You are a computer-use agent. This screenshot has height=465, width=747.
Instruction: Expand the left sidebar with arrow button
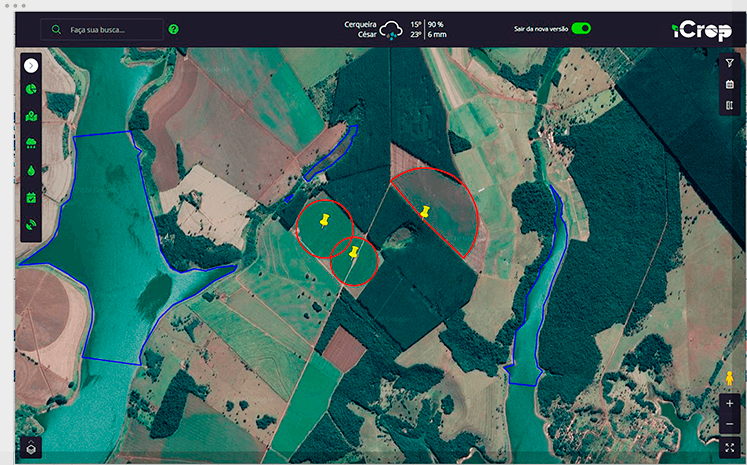tap(31, 65)
